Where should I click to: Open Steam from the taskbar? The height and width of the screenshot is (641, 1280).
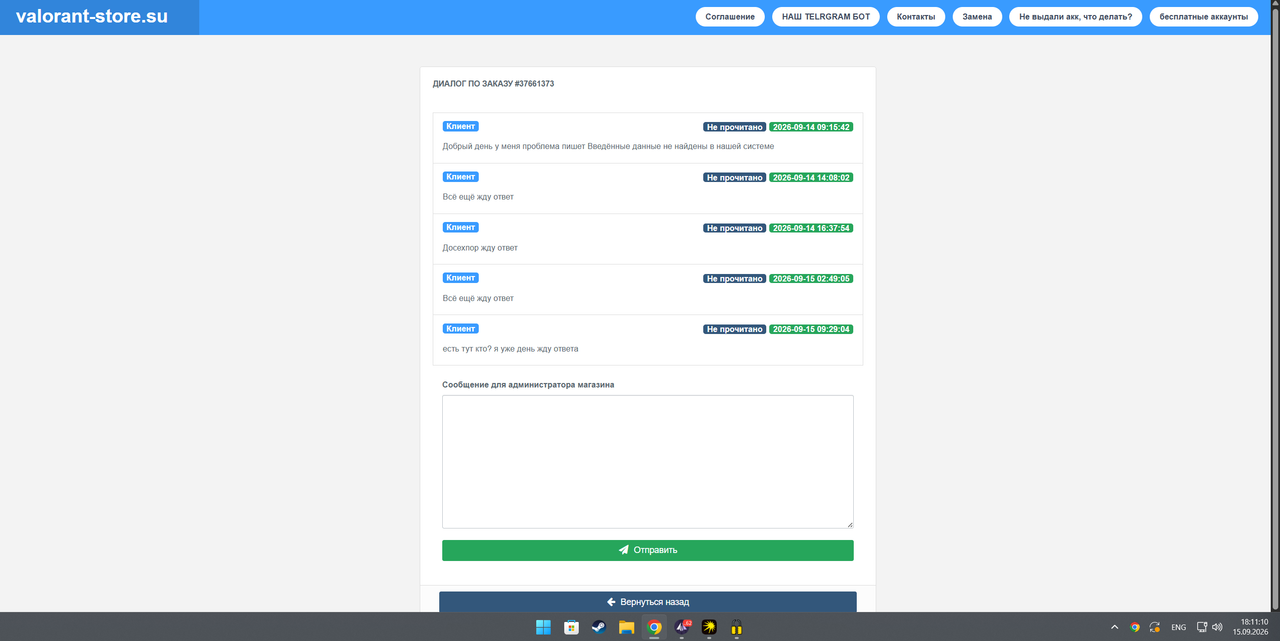[599, 628]
